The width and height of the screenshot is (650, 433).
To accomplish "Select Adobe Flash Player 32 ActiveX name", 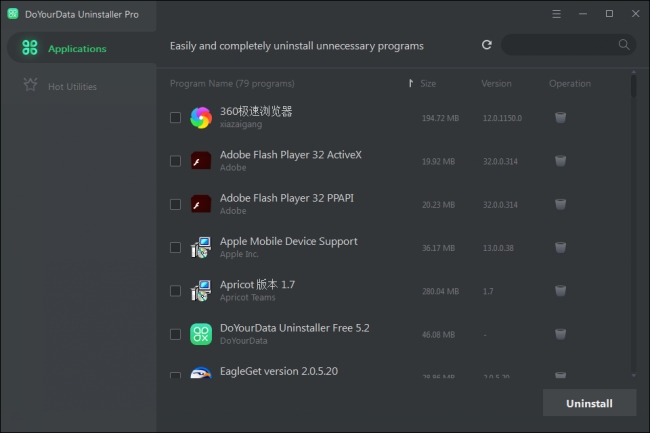I will click(291, 155).
